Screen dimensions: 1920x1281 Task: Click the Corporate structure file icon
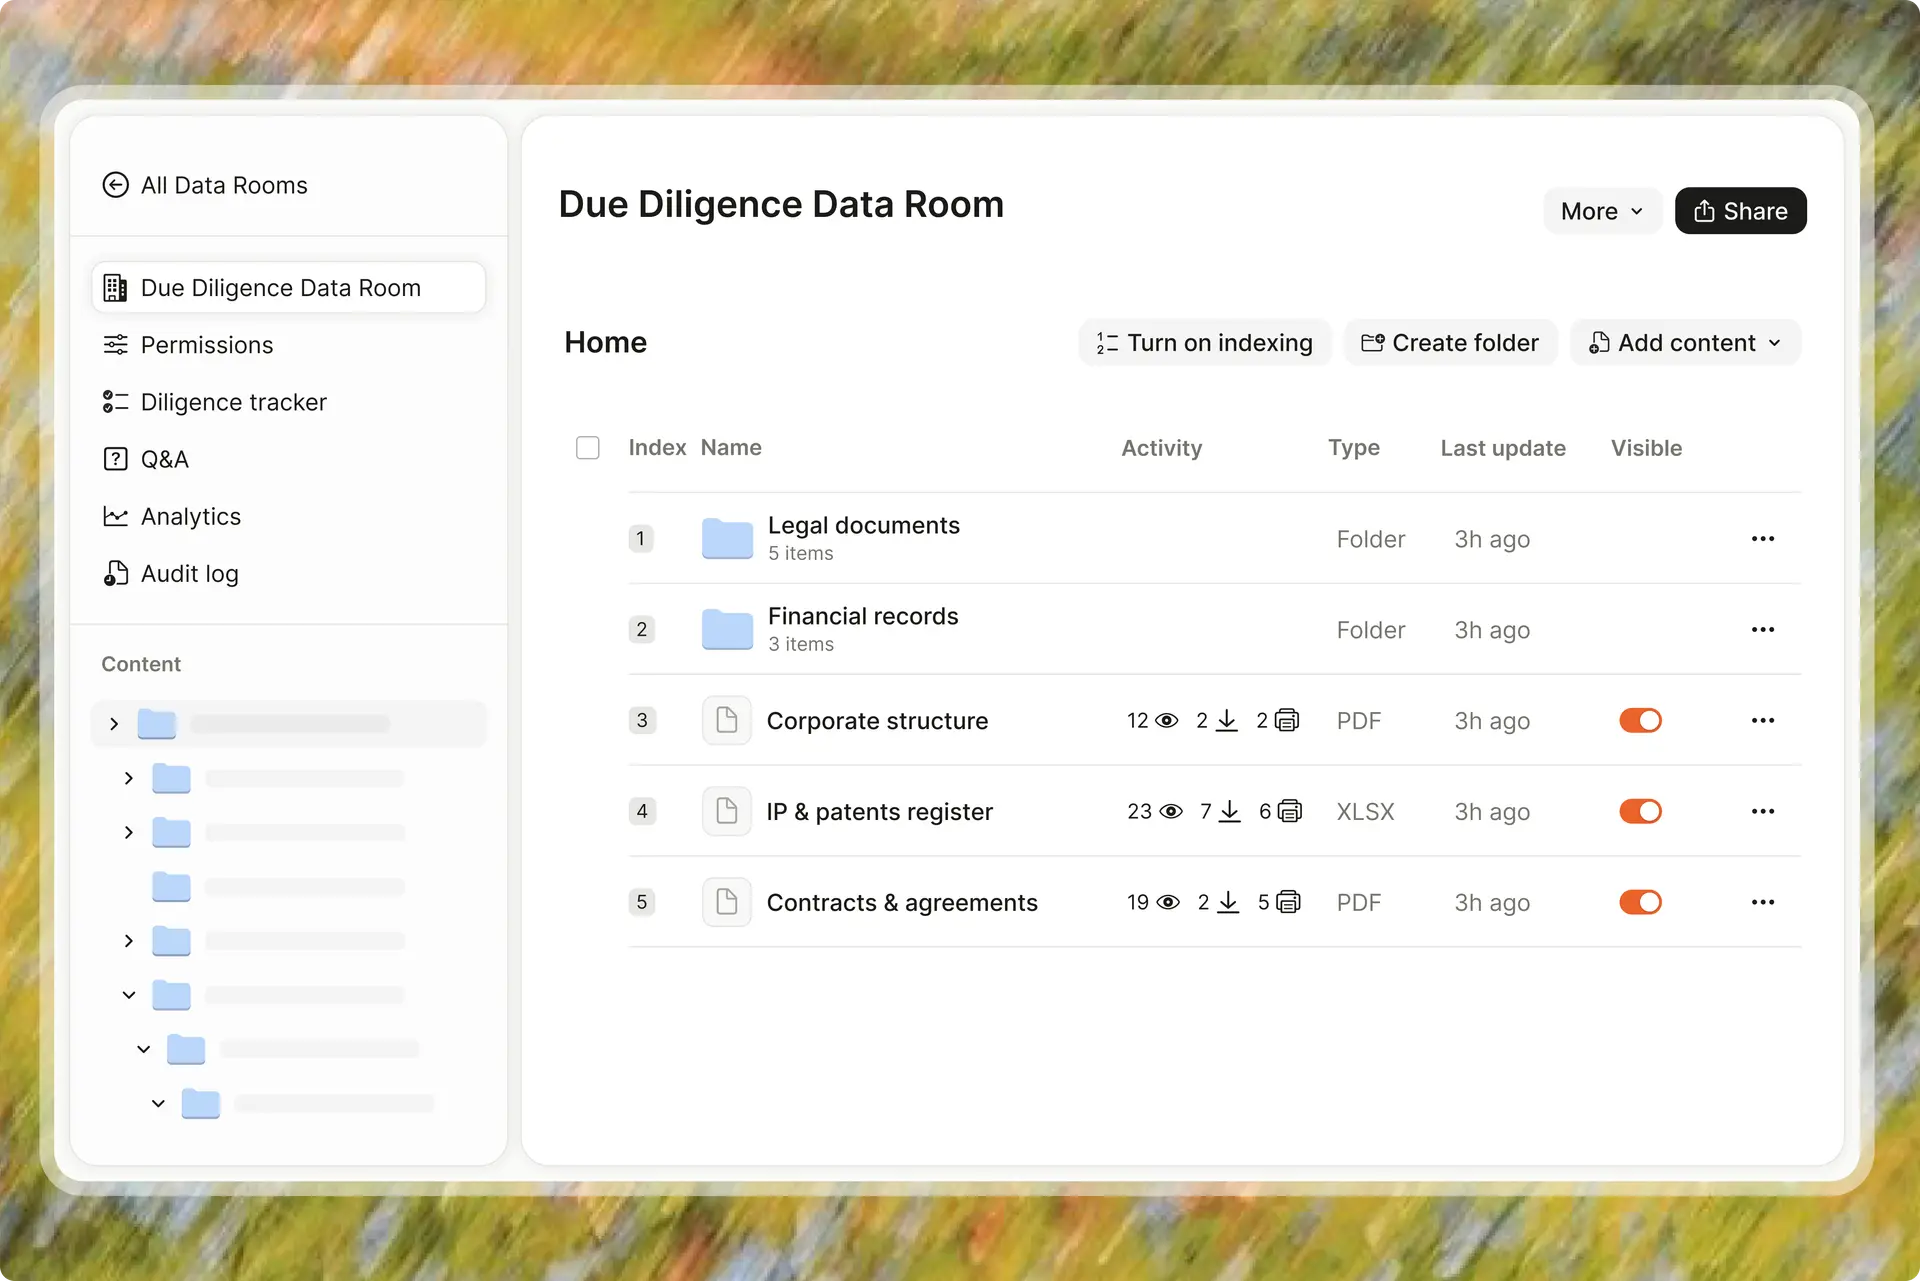tap(727, 720)
